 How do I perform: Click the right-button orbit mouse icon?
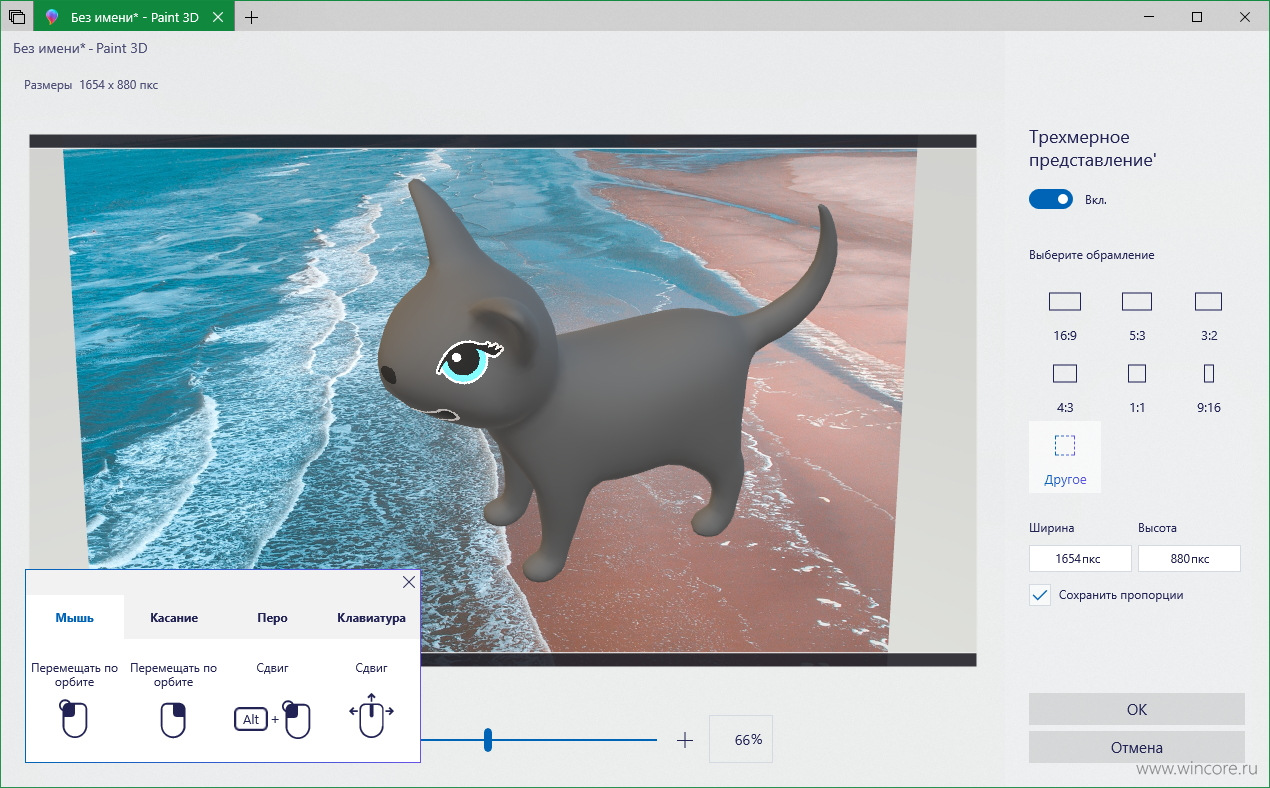click(x=173, y=719)
